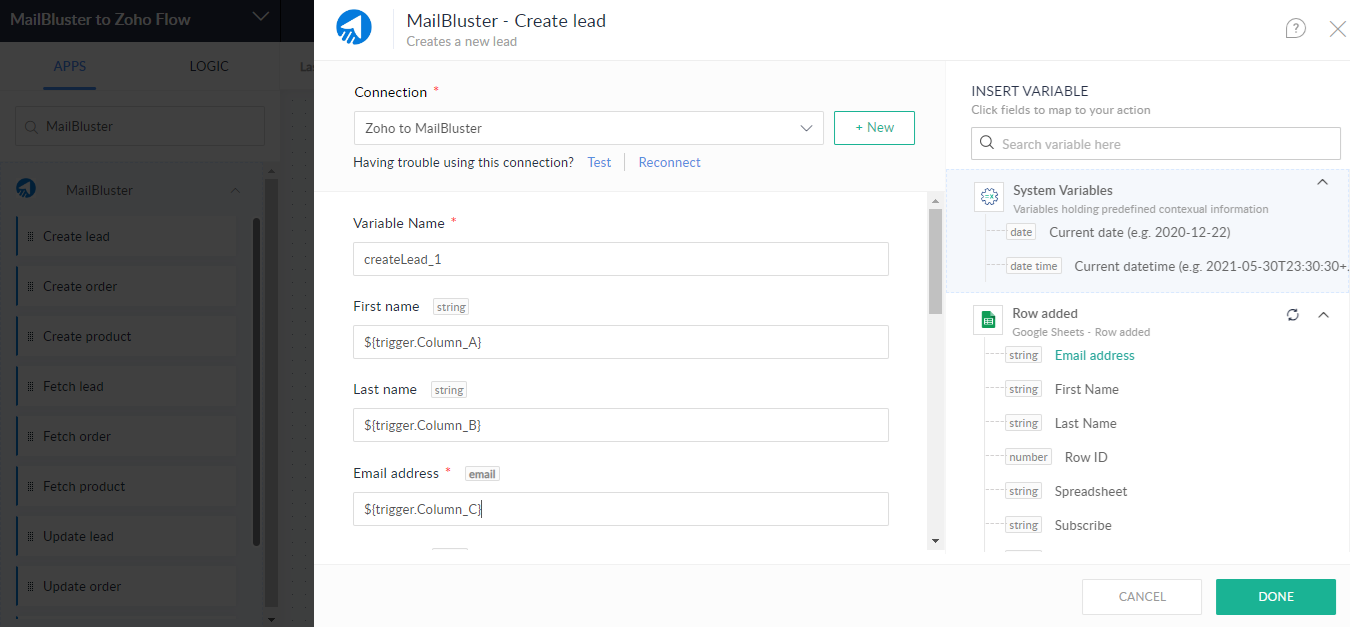Viewport: 1350px width, 627px height.
Task: Click the Search variable here box
Action: [1156, 144]
